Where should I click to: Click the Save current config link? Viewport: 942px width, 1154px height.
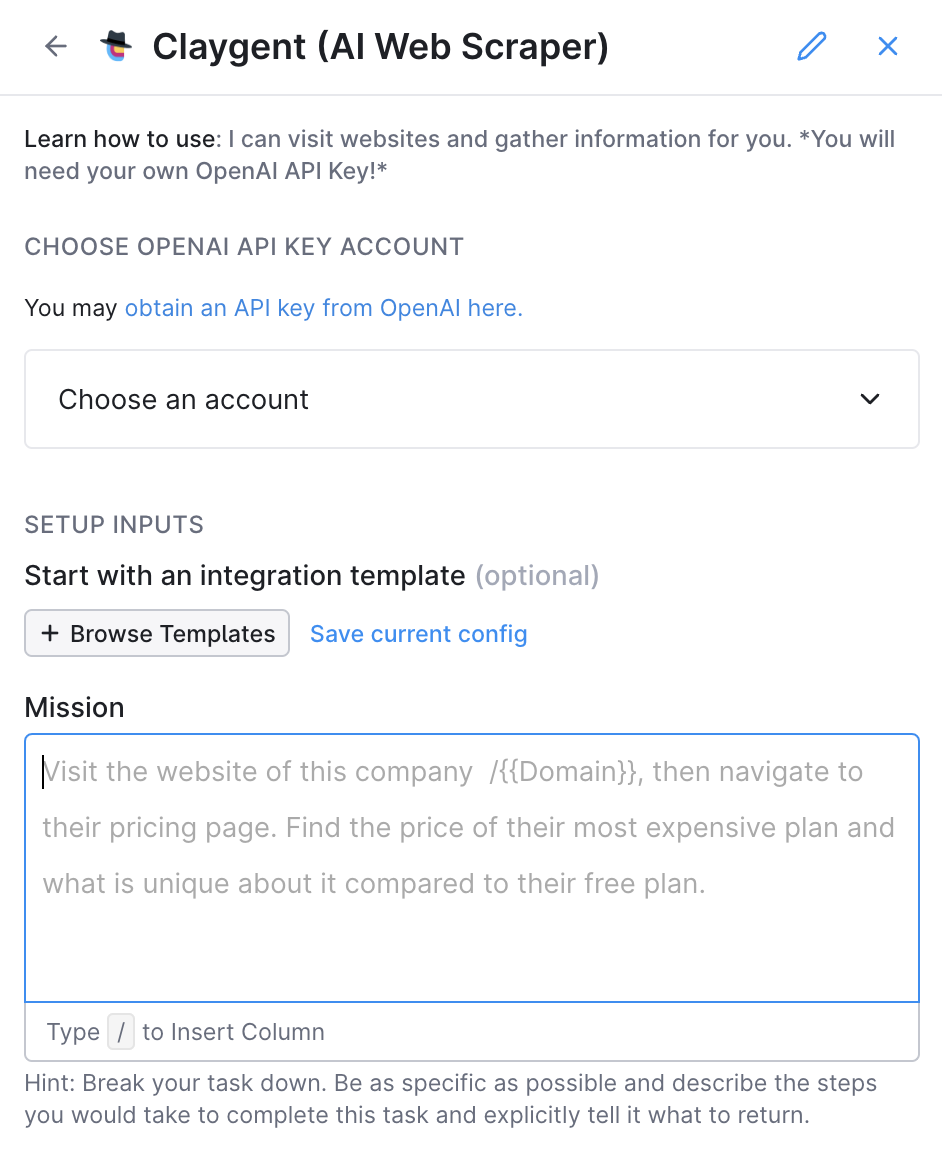tap(418, 634)
